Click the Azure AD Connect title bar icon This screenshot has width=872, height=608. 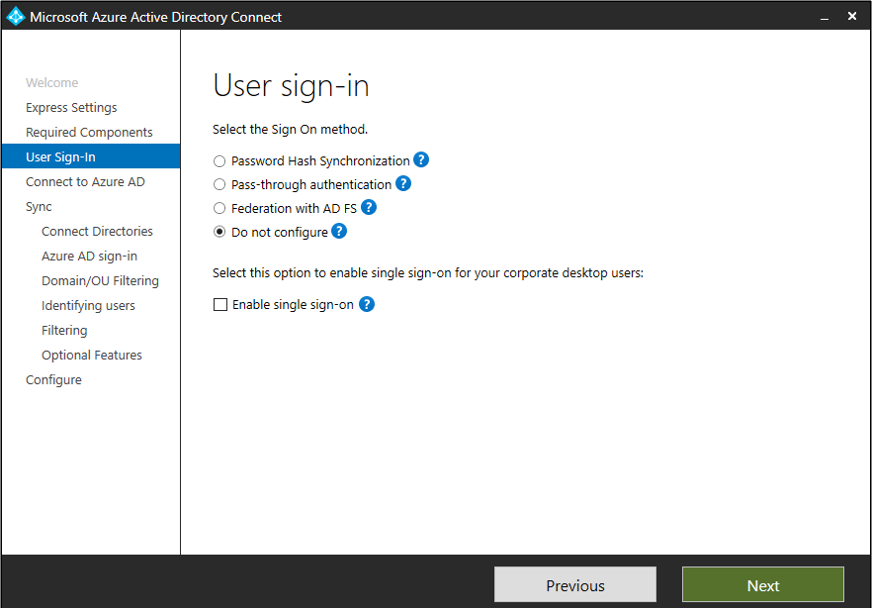(x=14, y=16)
